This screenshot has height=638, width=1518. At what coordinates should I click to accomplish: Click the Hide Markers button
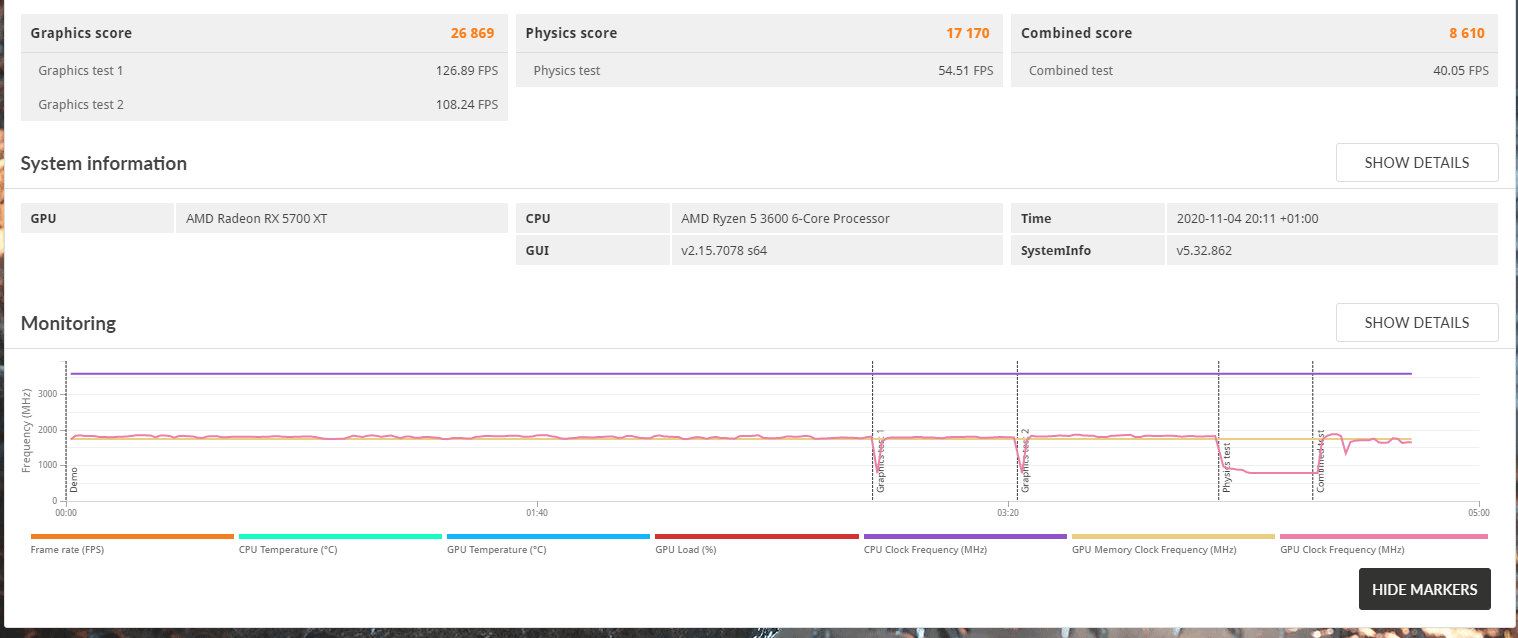[x=1424, y=589]
